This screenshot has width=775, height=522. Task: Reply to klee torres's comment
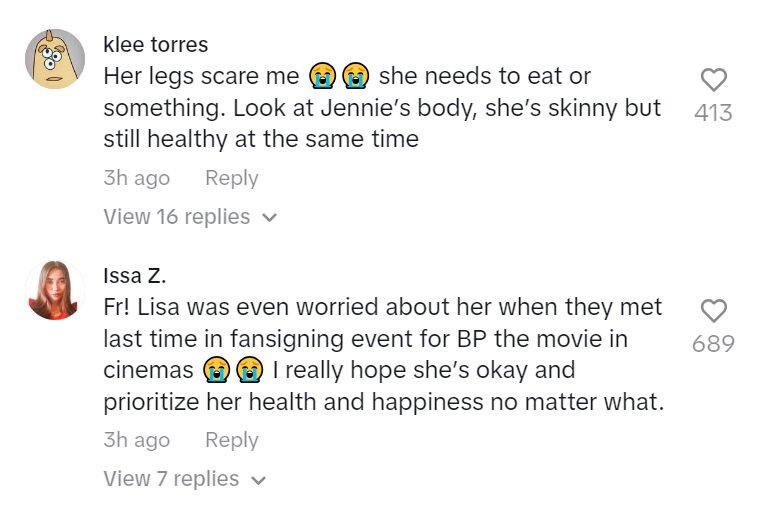[x=231, y=178]
